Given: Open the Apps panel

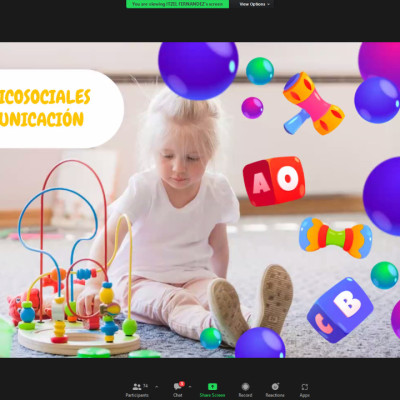Looking at the screenshot, I should point(305,390).
